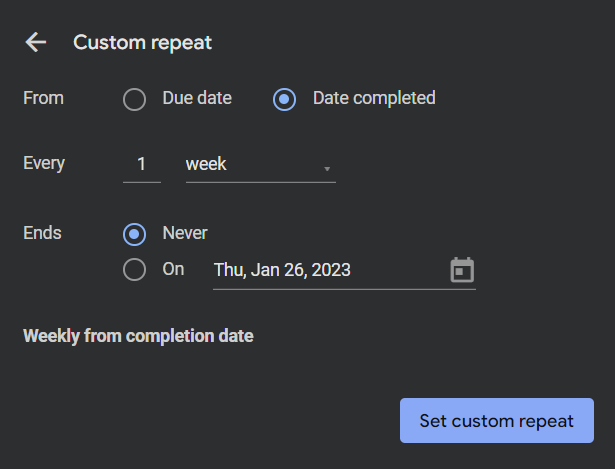Click the Date completed label text
The width and height of the screenshot is (615, 469).
374,98
